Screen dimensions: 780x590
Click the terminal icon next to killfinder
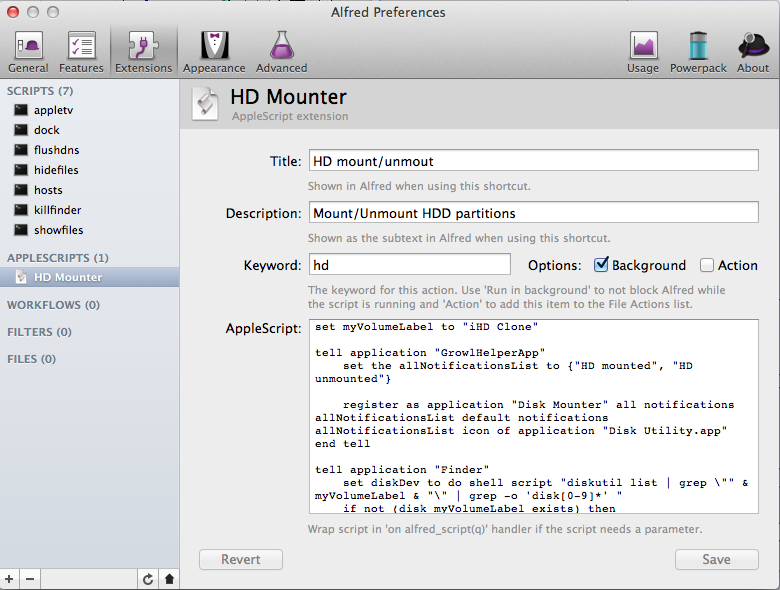point(21,210)
